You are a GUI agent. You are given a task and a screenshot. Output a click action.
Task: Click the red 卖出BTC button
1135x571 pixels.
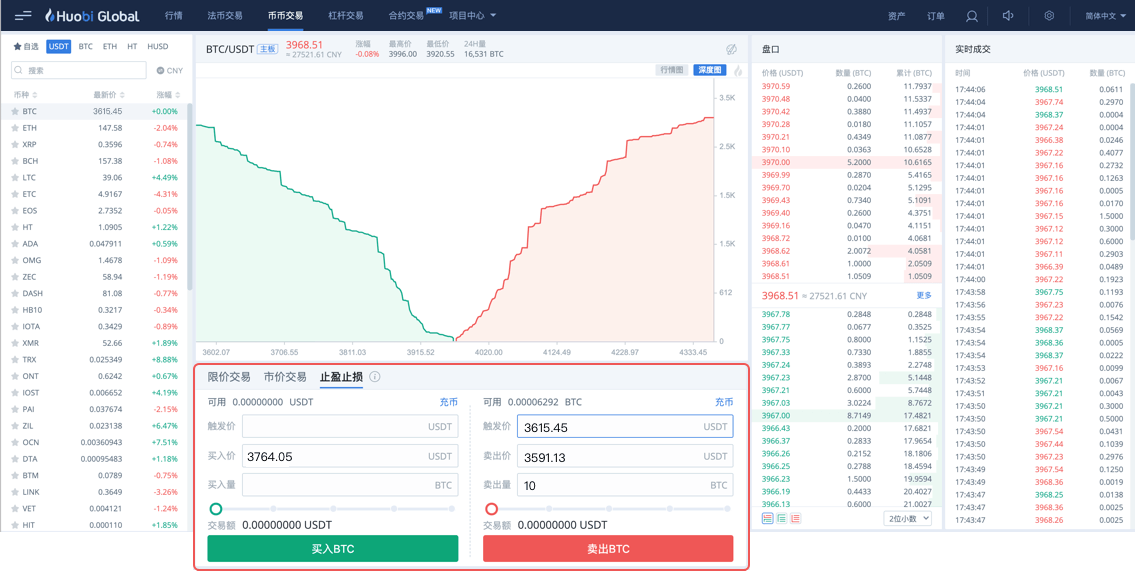pyautogui.click(x=607, y=549)
